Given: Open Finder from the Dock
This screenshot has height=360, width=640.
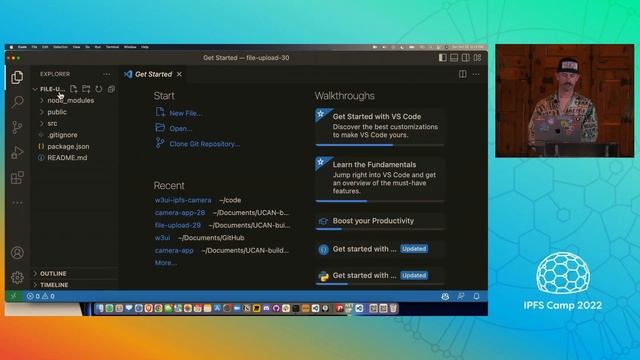Looking at the screenshot, I should click(x=100, y=308).
